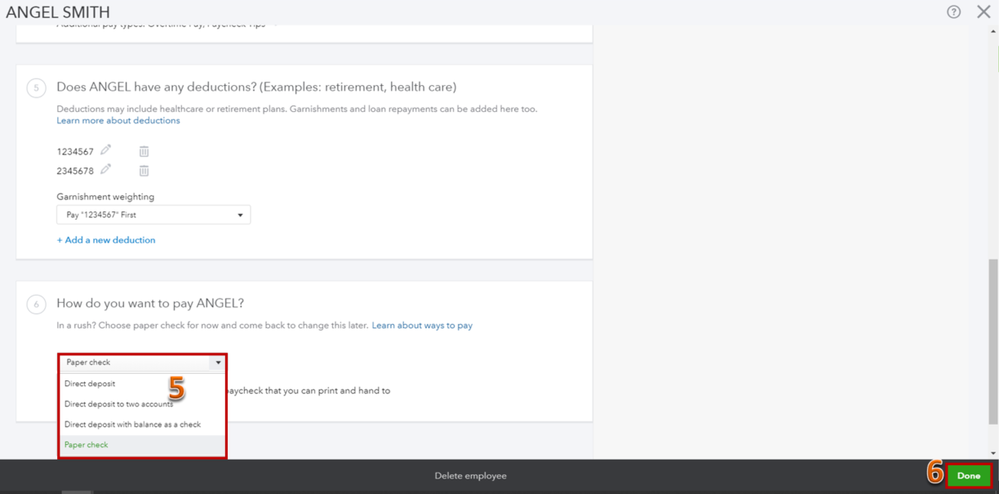Click + Add a new deduction
Viewport: 999px width, 494px height.
(x=106, y=240)
